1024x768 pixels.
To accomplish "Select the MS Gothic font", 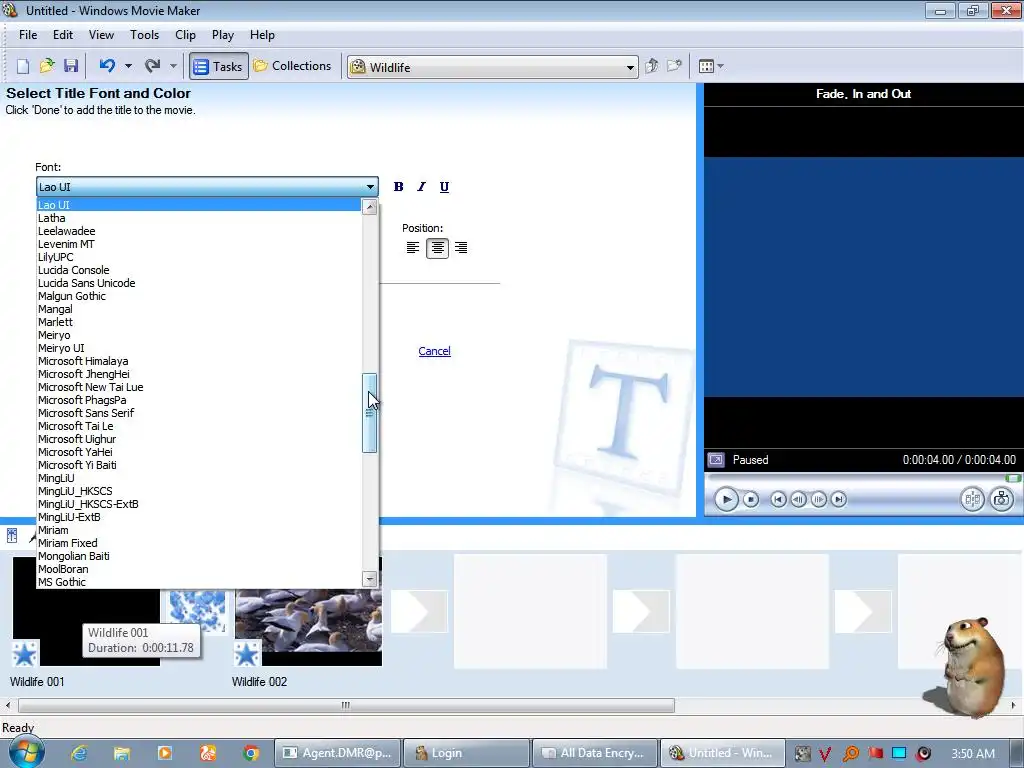I will point(199,582).
